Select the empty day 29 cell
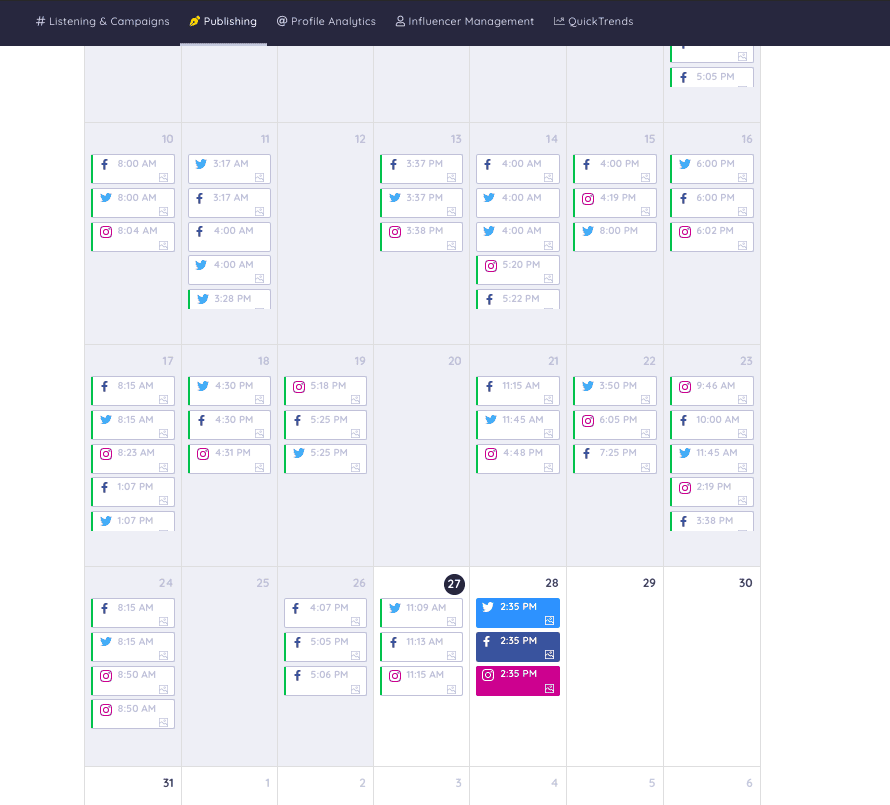The image size is (890, 805). point(615,667)
